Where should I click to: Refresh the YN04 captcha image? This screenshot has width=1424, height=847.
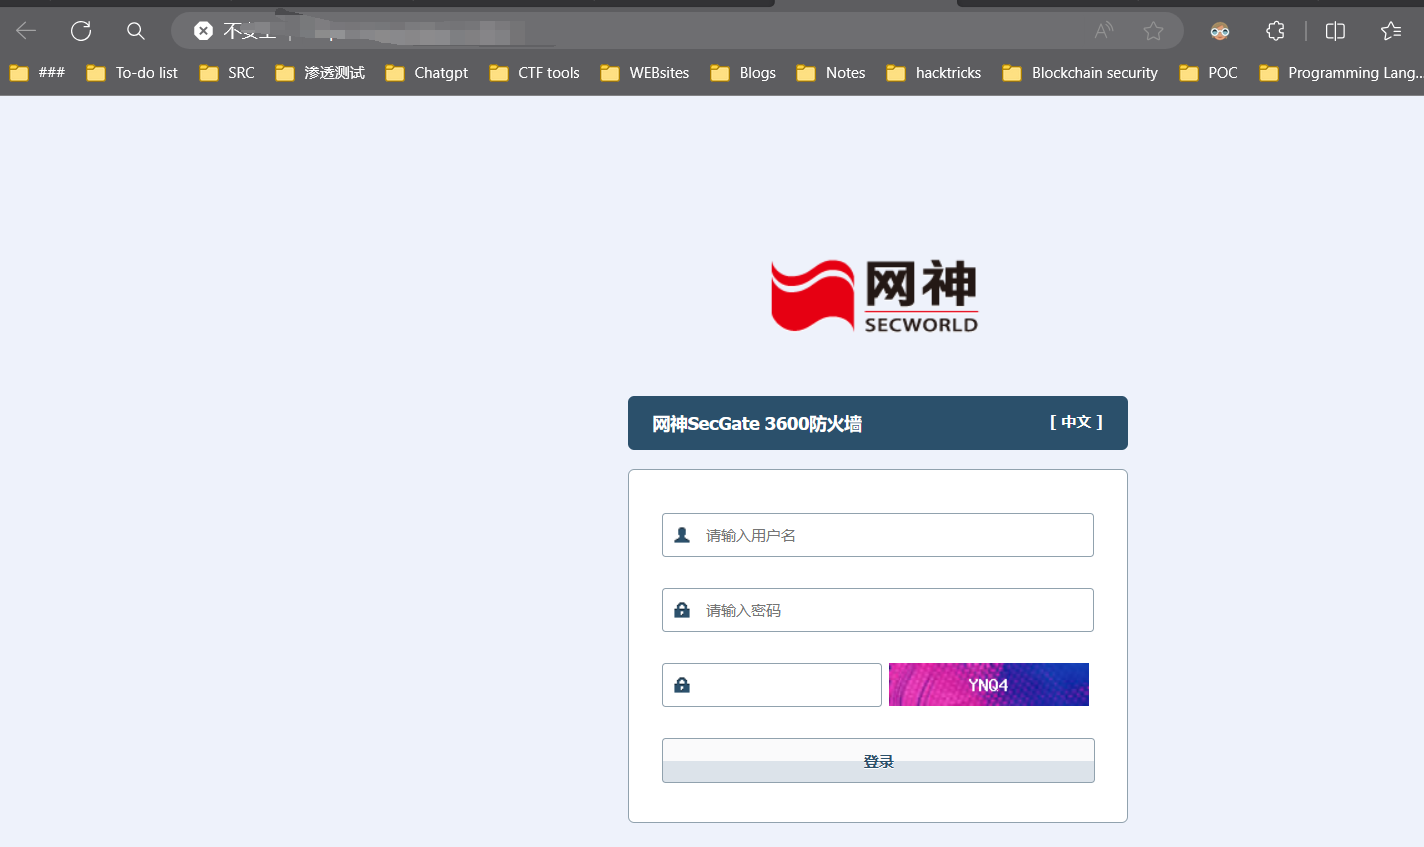989,685
